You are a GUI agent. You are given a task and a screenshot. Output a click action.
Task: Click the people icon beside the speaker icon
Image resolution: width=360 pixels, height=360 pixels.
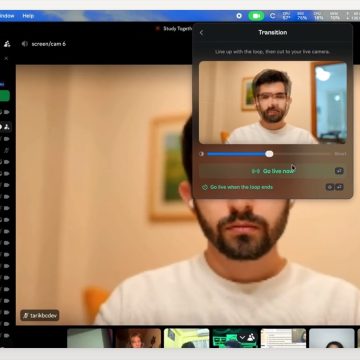point(7,44)
